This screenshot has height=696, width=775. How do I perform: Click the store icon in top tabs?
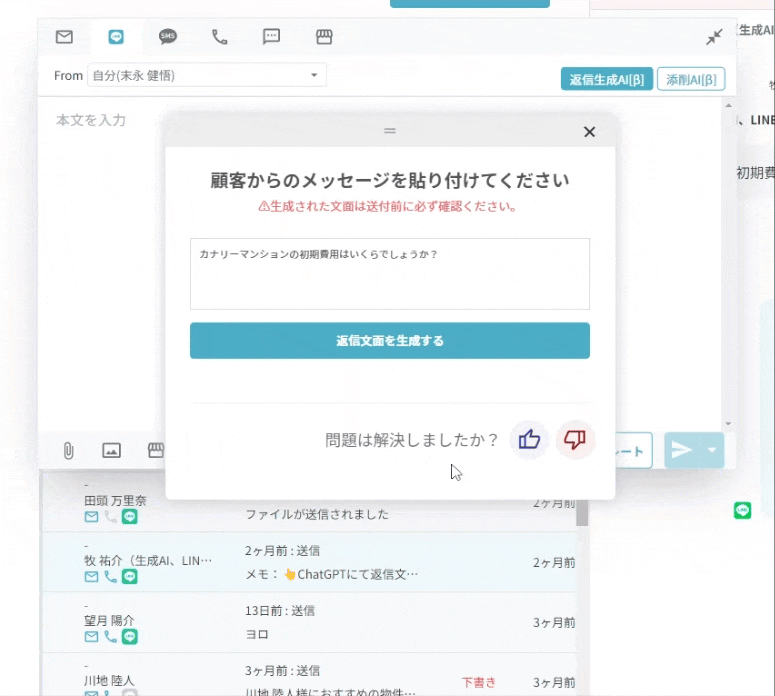pyautogui.click(x=323, y=37)
